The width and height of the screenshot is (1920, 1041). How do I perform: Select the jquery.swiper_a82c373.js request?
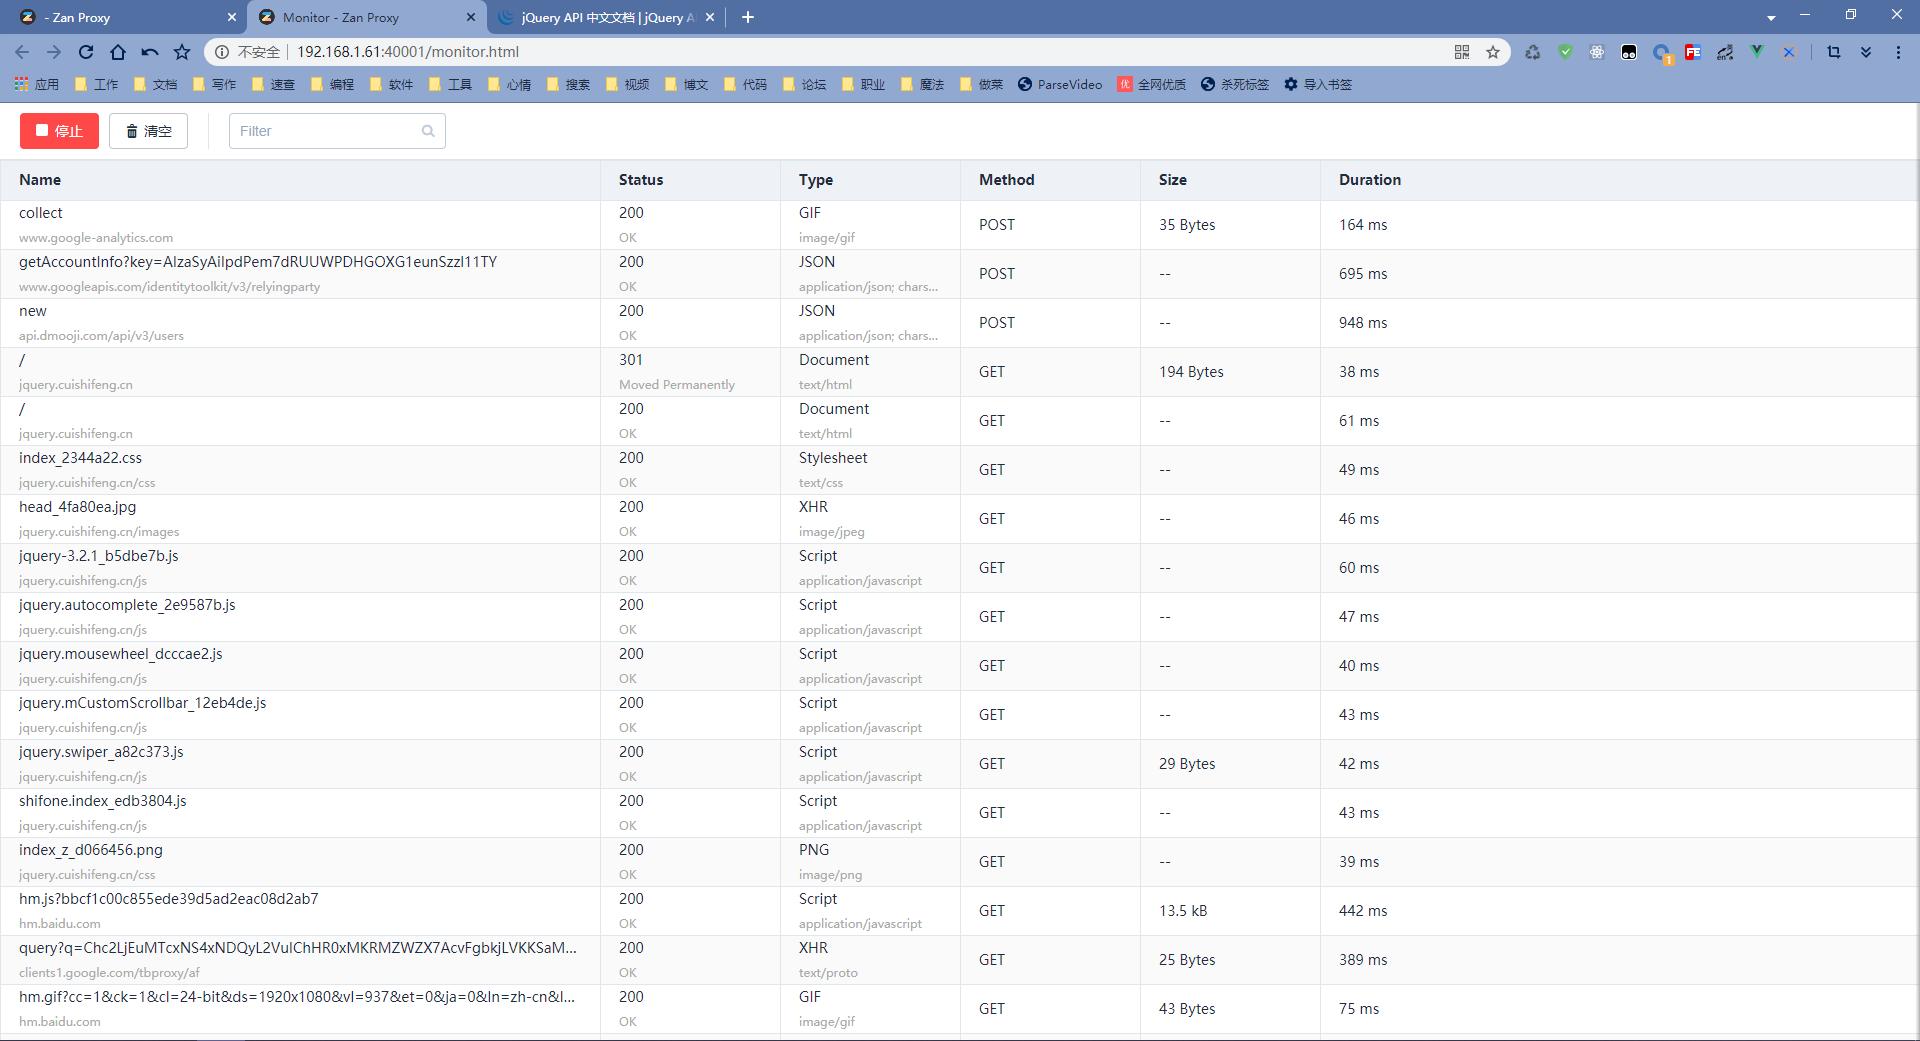click(960, 764)
